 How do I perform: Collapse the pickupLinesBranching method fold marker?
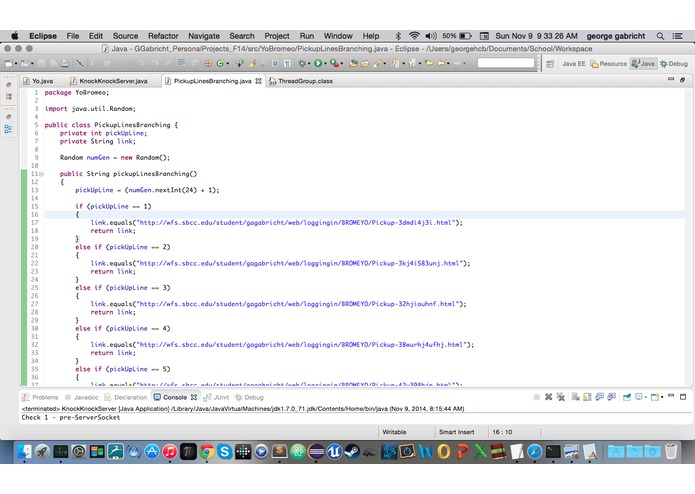pyautogui.click(x=41, y=174)
